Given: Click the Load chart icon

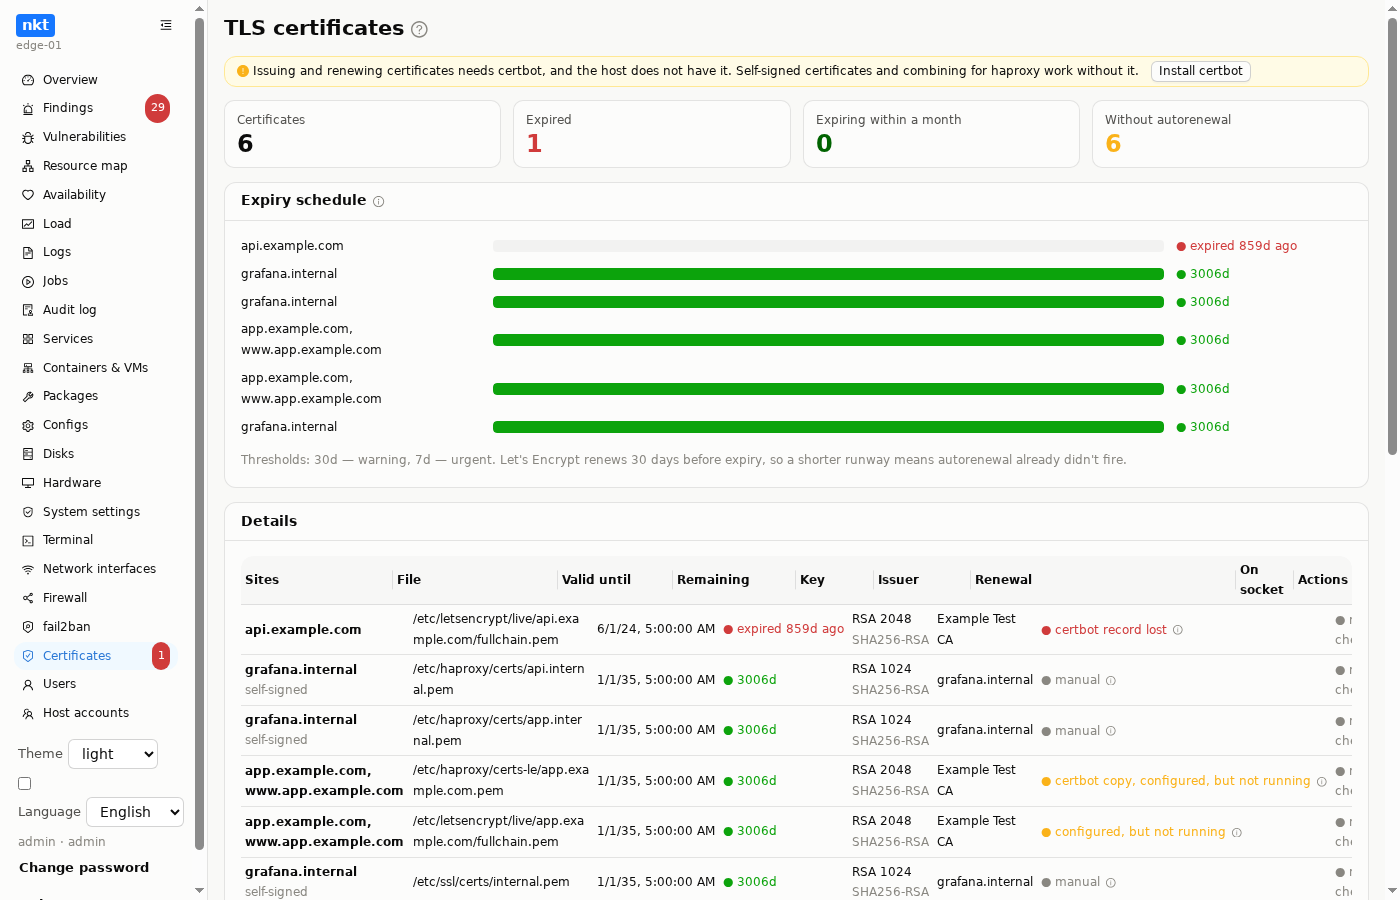Looking at the screenshot, I should pyautogui.click(x=28, y=224).
